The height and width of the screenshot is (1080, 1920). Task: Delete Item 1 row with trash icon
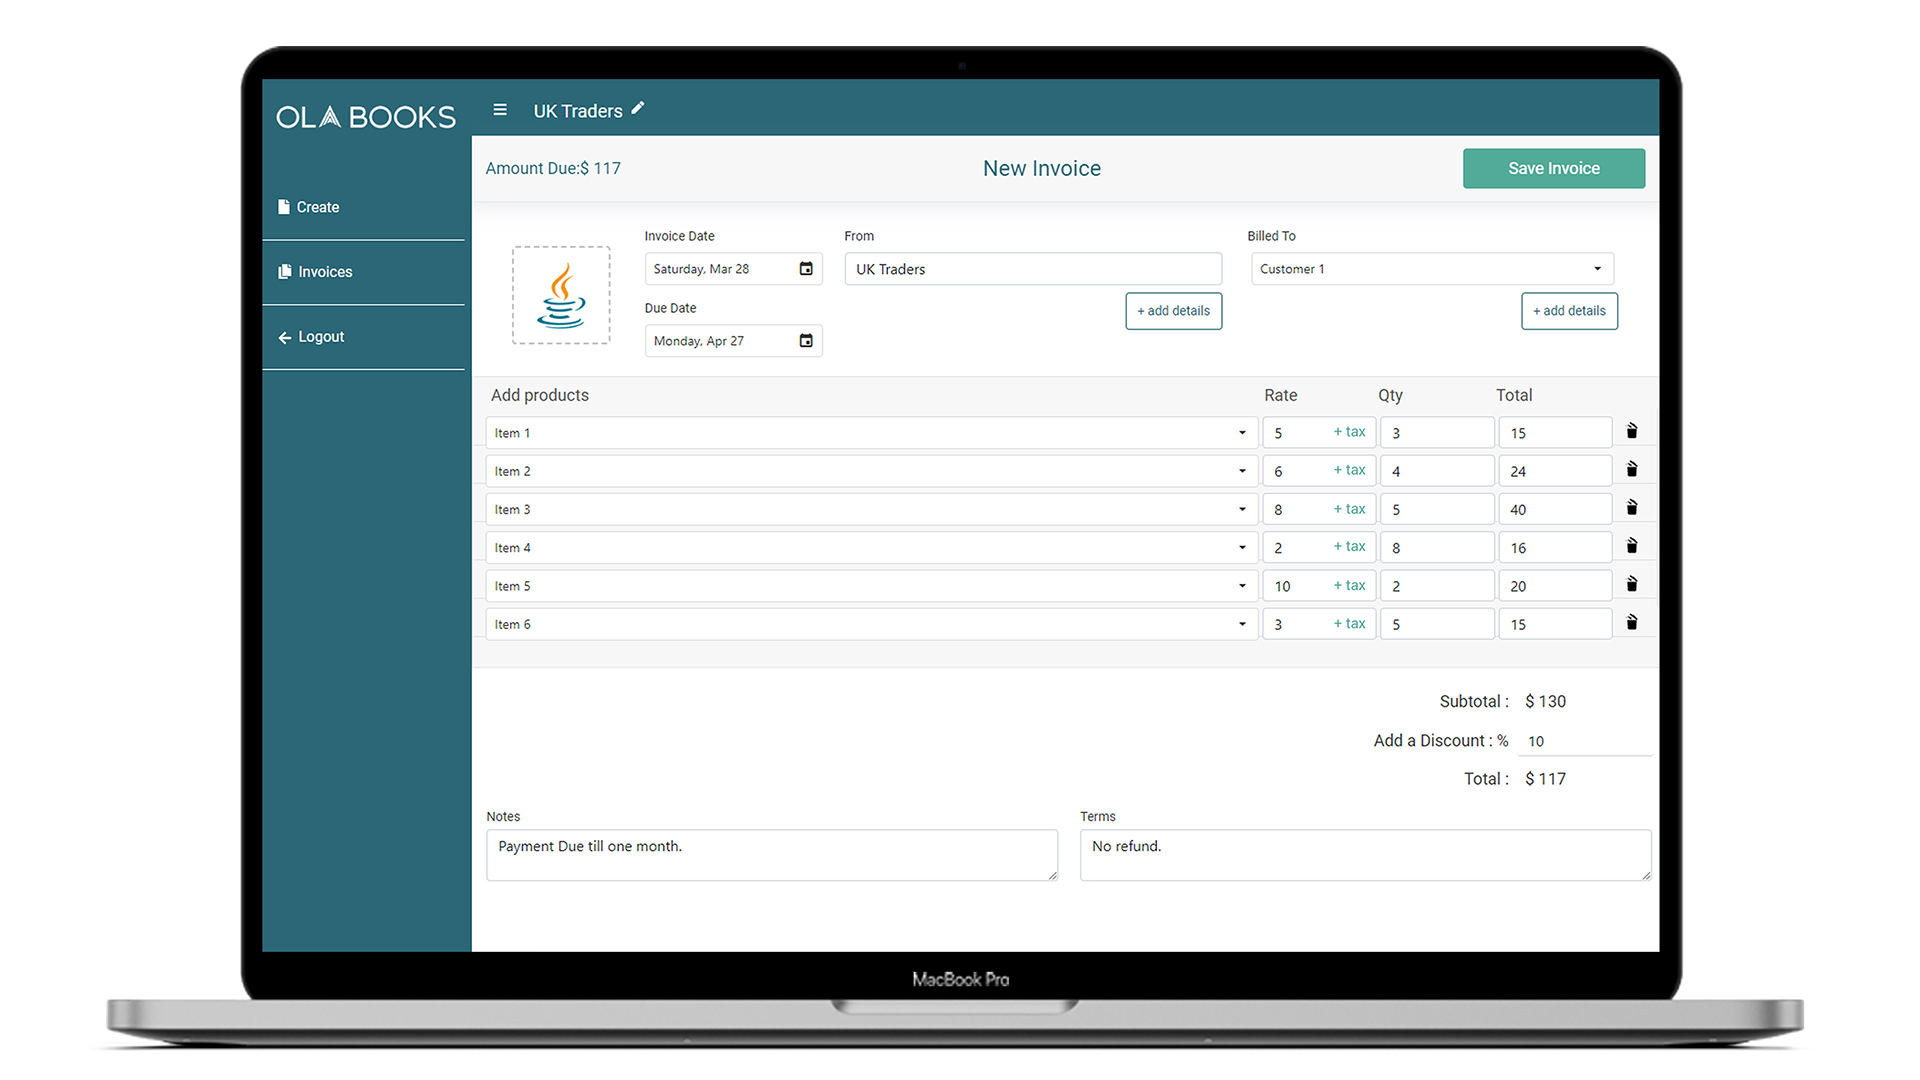pos(1631,431)
